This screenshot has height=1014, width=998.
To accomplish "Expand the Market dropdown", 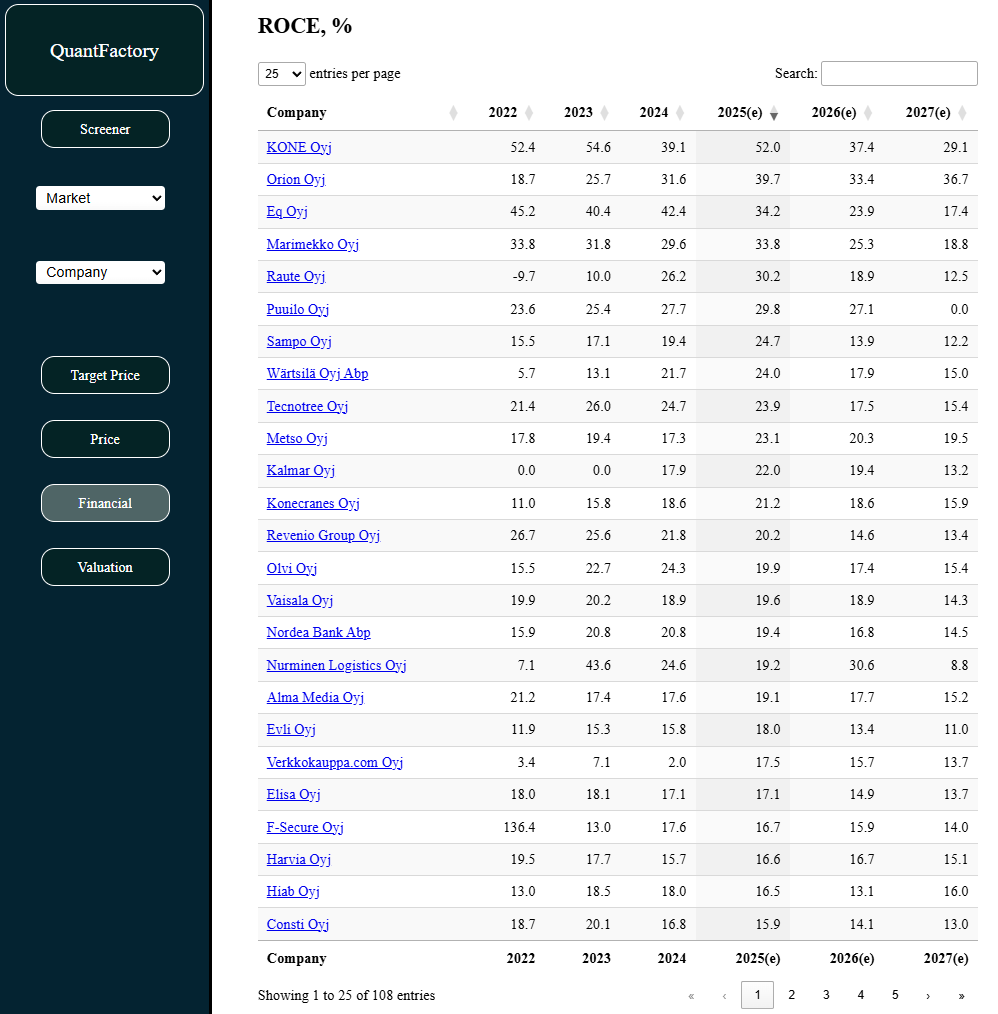I will click(100, 198).
